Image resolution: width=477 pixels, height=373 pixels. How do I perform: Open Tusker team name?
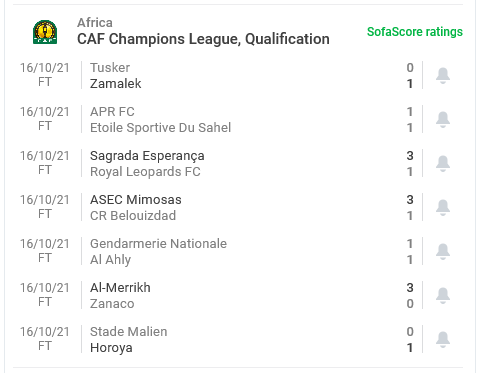[x=110, y=68]
